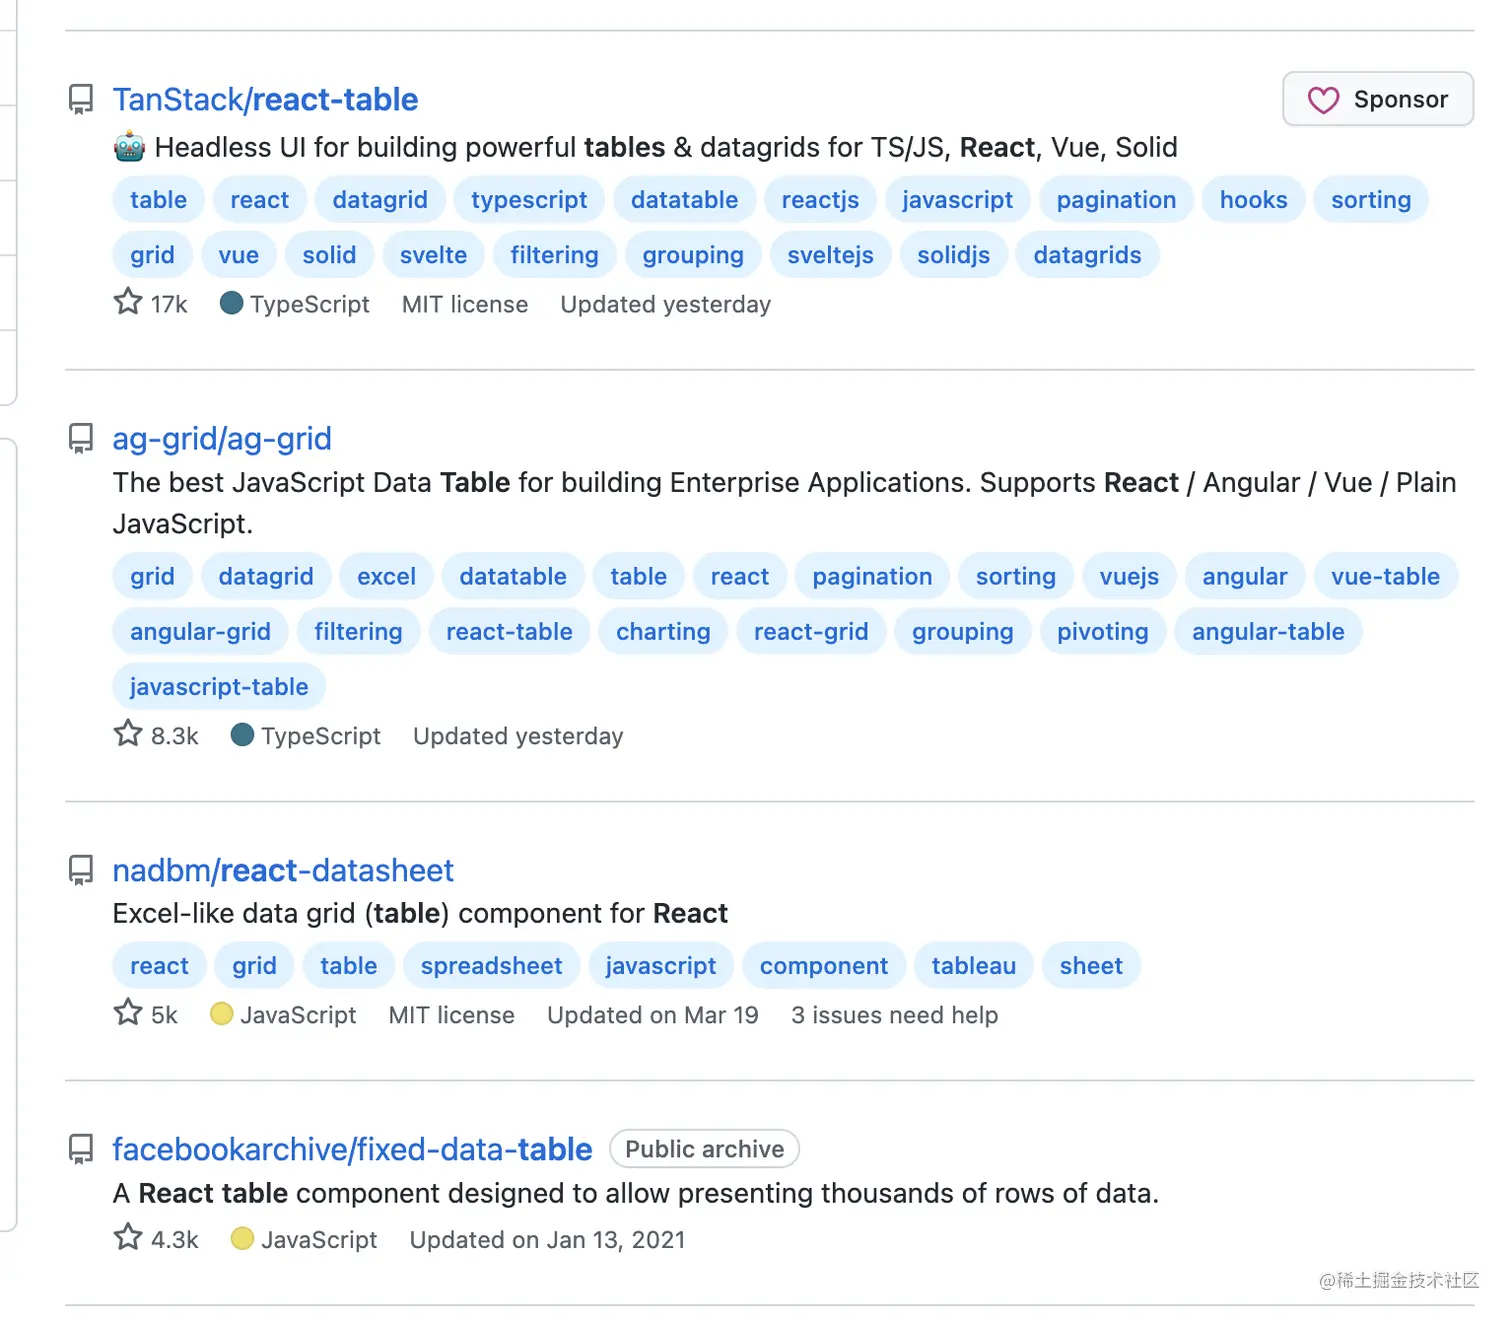Select 'hooks' topic tag under react-table
The height and width of the screenshot is (1323, 1512).
[x=1253, y=200]
